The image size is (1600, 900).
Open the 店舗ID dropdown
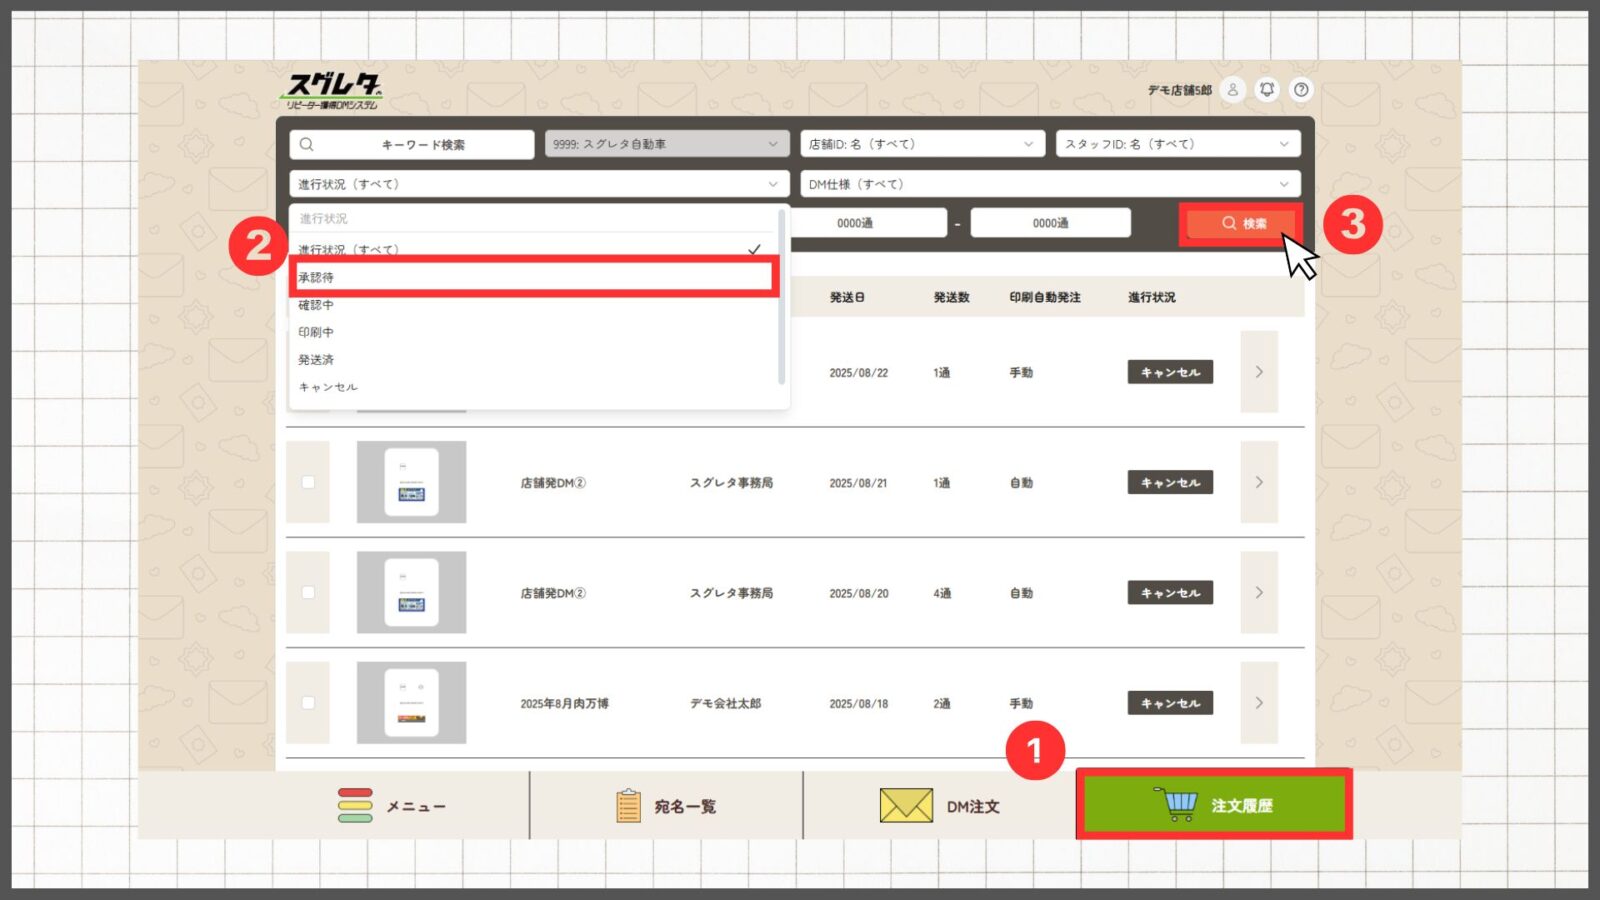[921, 144]
